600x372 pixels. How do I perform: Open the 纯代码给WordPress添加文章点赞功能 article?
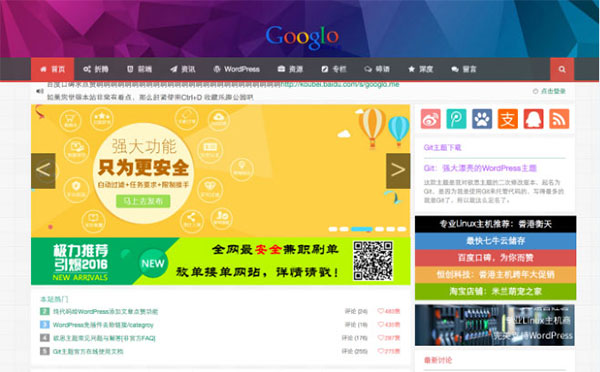pos(105,312)
